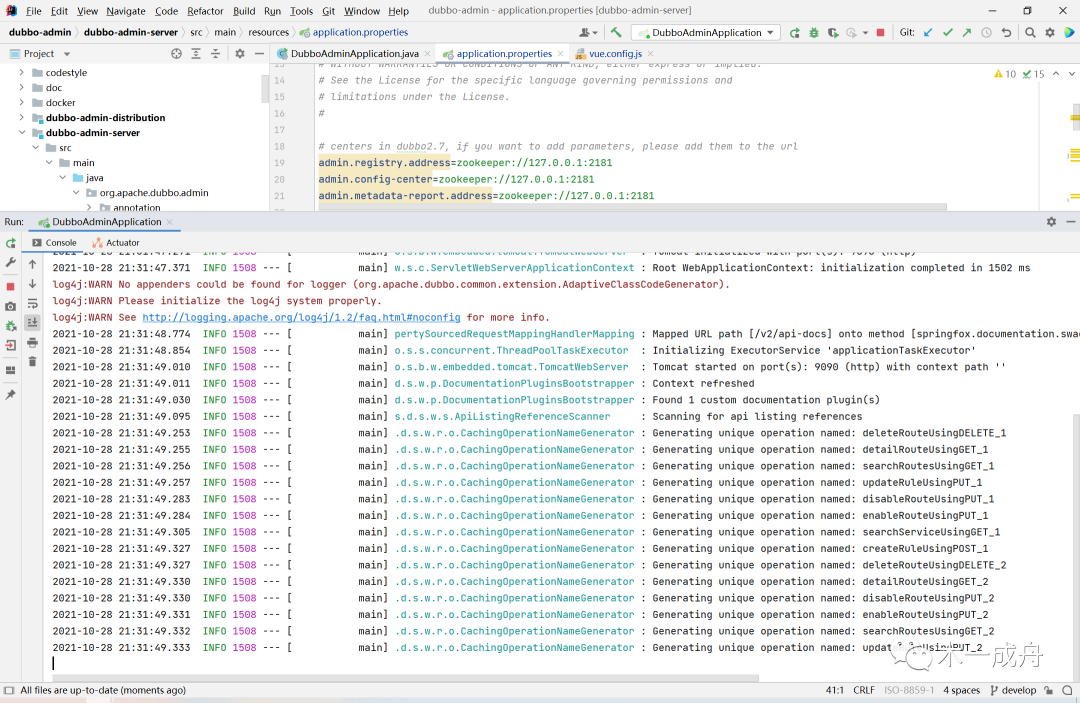
Task: Dump threads with the camera icon
Action: coord(10,306)
